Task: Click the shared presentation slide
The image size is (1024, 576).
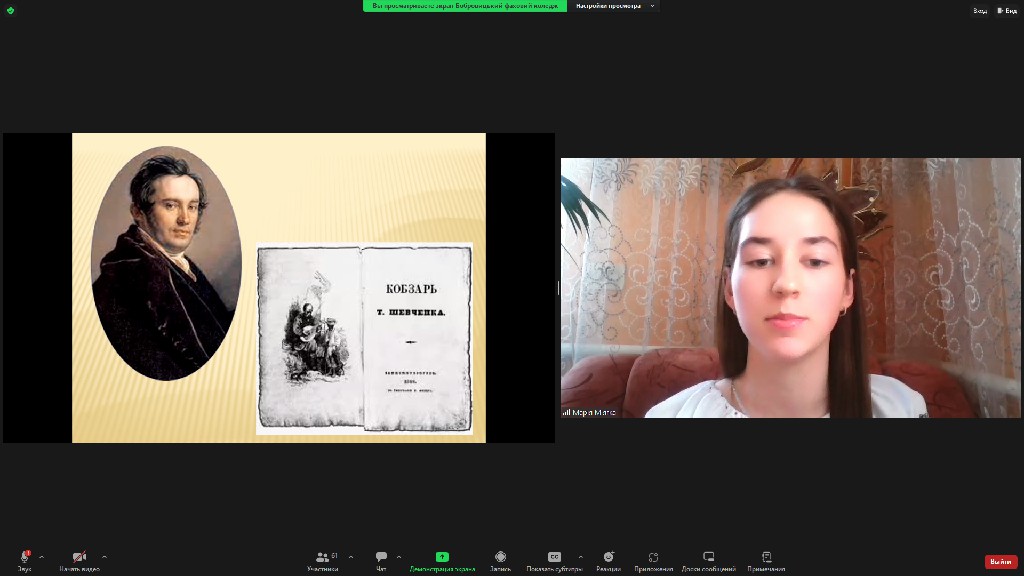Action: [x=279, y=288]
